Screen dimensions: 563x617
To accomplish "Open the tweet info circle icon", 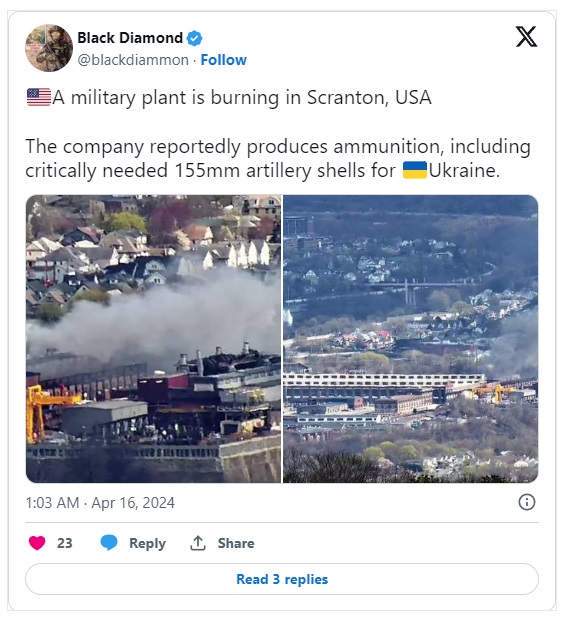I will pos(527,502).
